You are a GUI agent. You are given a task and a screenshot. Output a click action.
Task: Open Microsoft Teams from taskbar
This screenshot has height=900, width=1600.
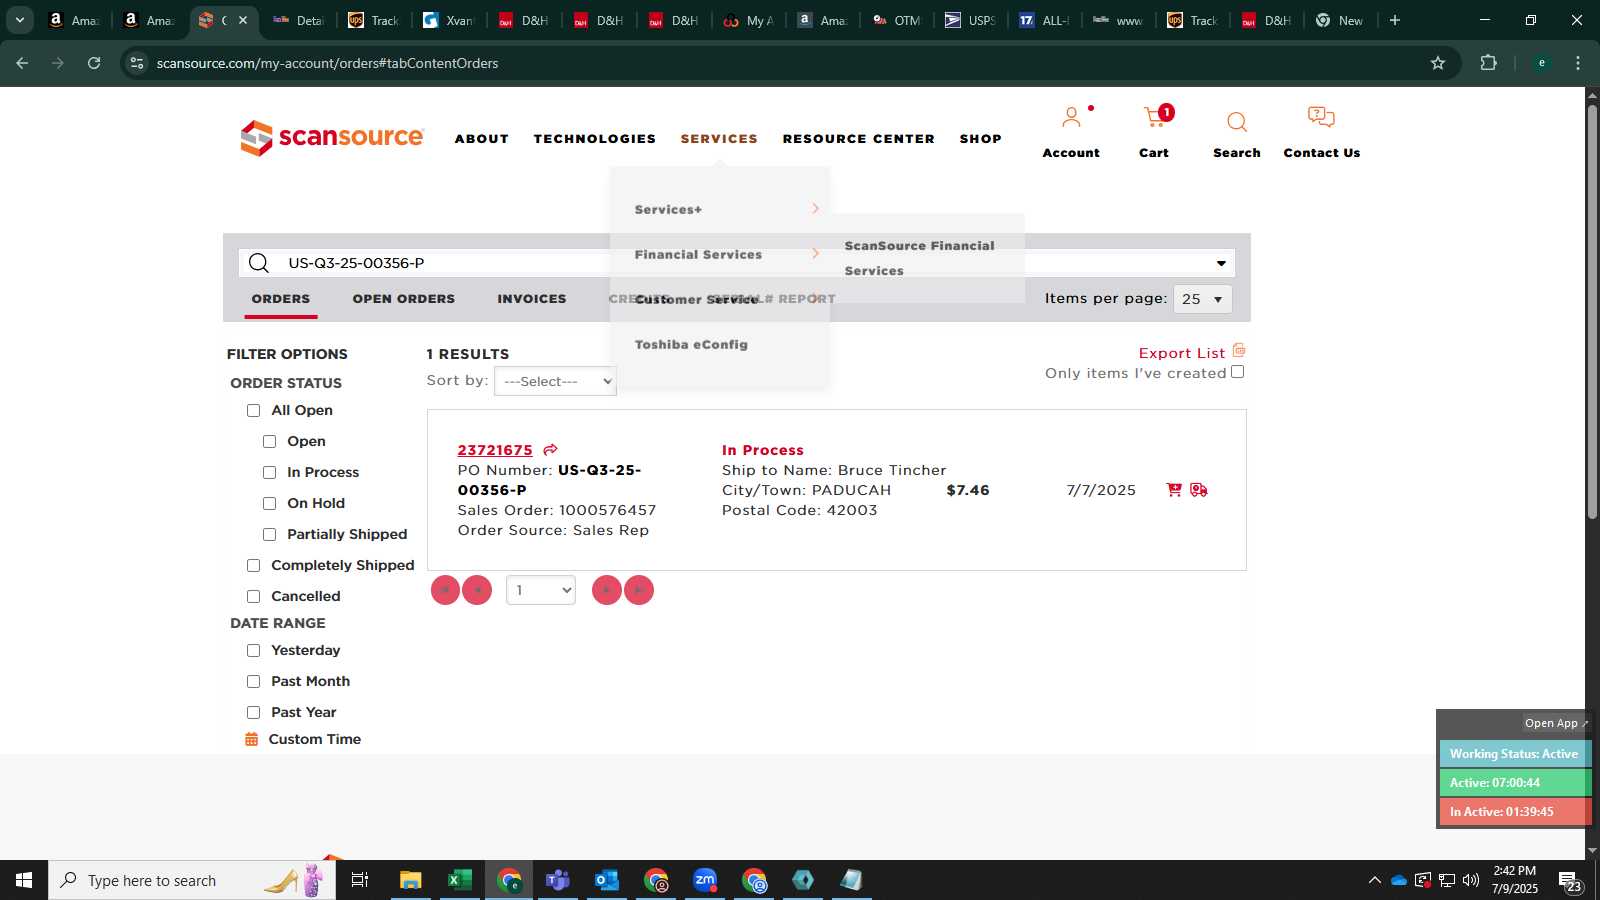point(557,880)
